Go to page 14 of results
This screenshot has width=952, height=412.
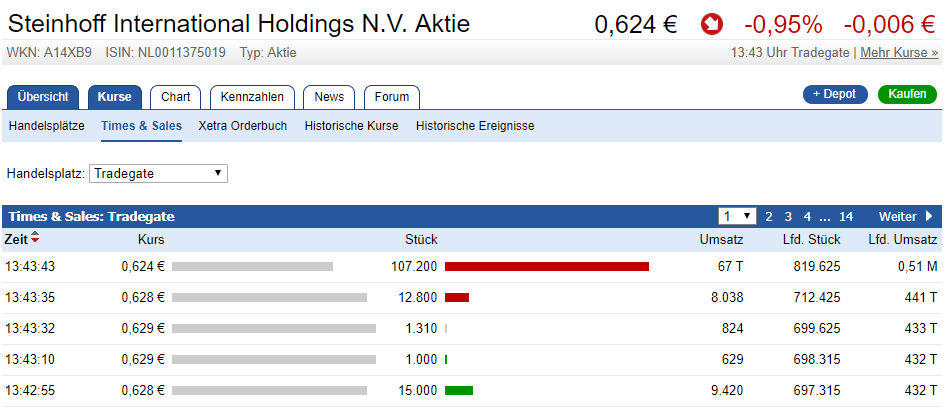click(846, 216)
